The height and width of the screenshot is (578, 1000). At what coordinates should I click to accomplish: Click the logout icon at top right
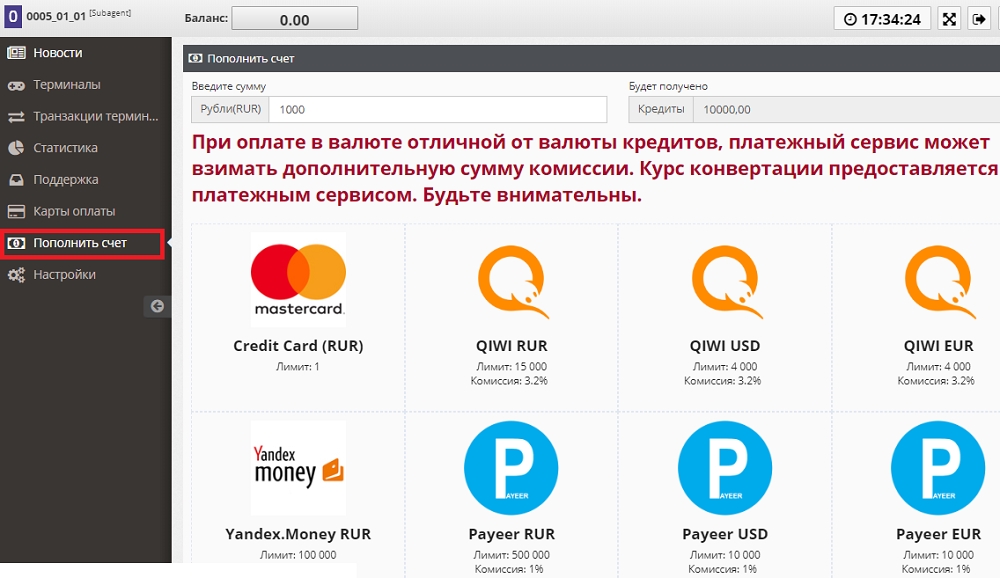coord(979,19)
